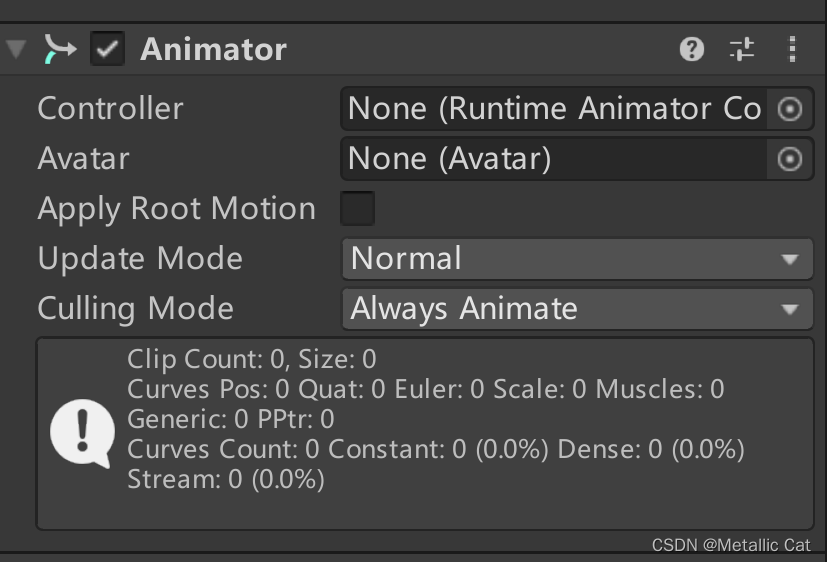Open Controller object picker circle

pos(790,109)
